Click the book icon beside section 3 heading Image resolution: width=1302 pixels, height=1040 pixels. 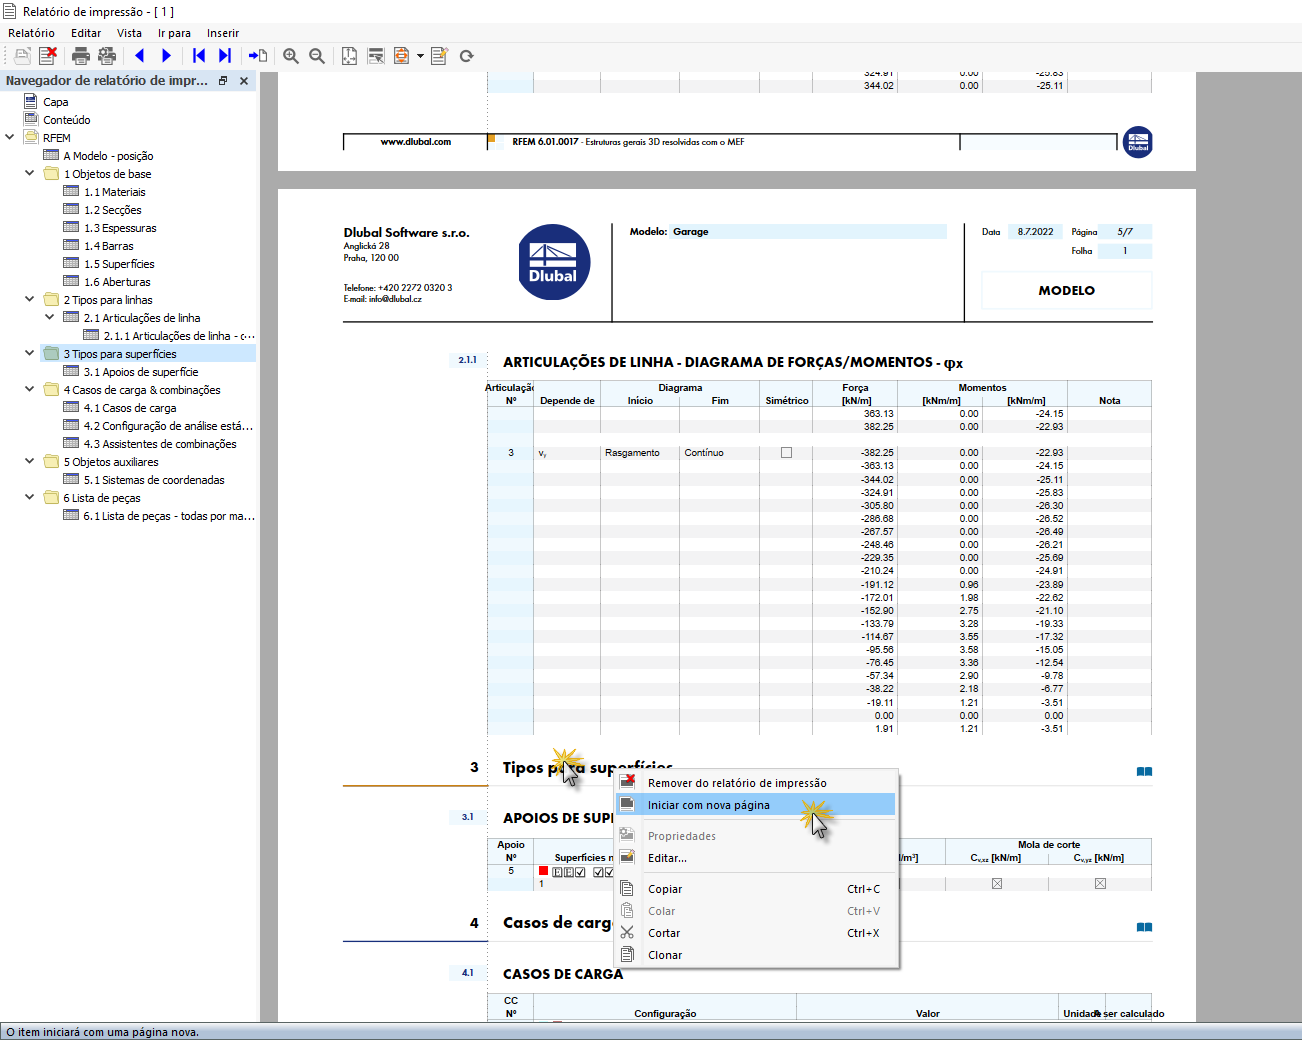pos(1144,771)
